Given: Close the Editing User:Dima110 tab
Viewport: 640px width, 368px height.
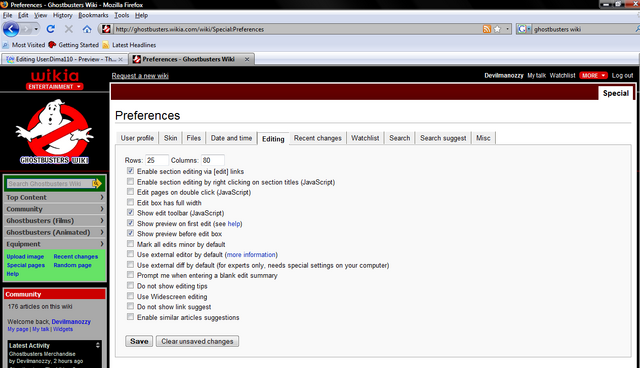Looking at the screenshot, I should (x=120, y=59).
